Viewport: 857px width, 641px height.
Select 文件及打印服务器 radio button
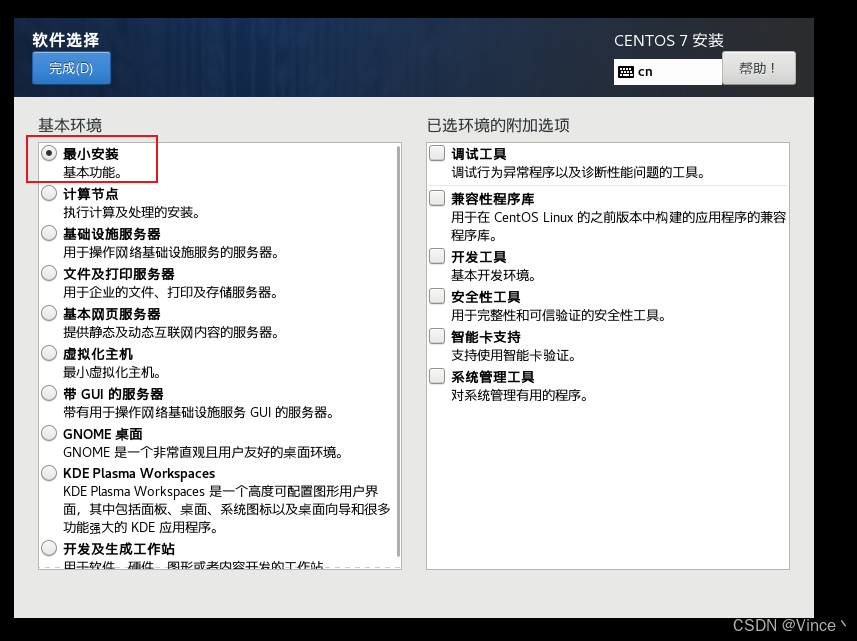(x=49, y=273)
